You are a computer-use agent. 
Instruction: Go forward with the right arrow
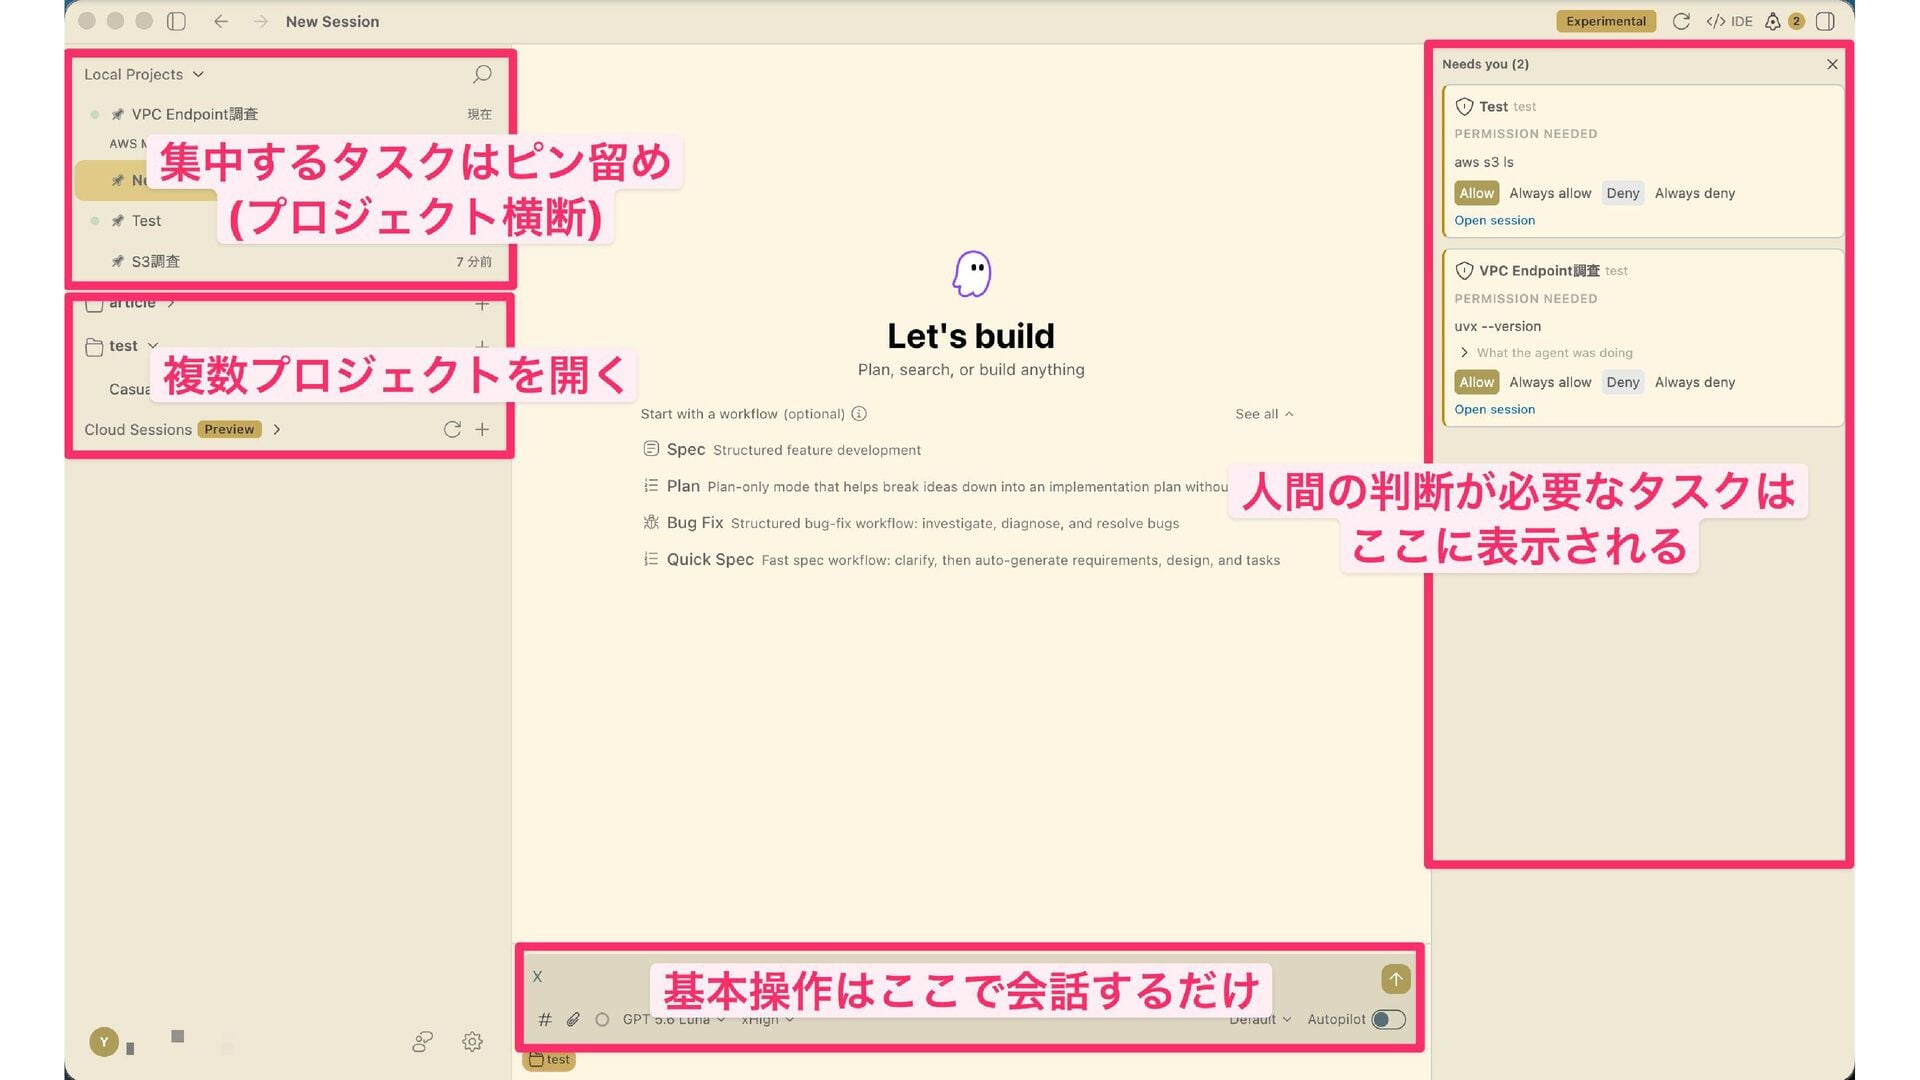pyautogui.click(x=261, y=21)
